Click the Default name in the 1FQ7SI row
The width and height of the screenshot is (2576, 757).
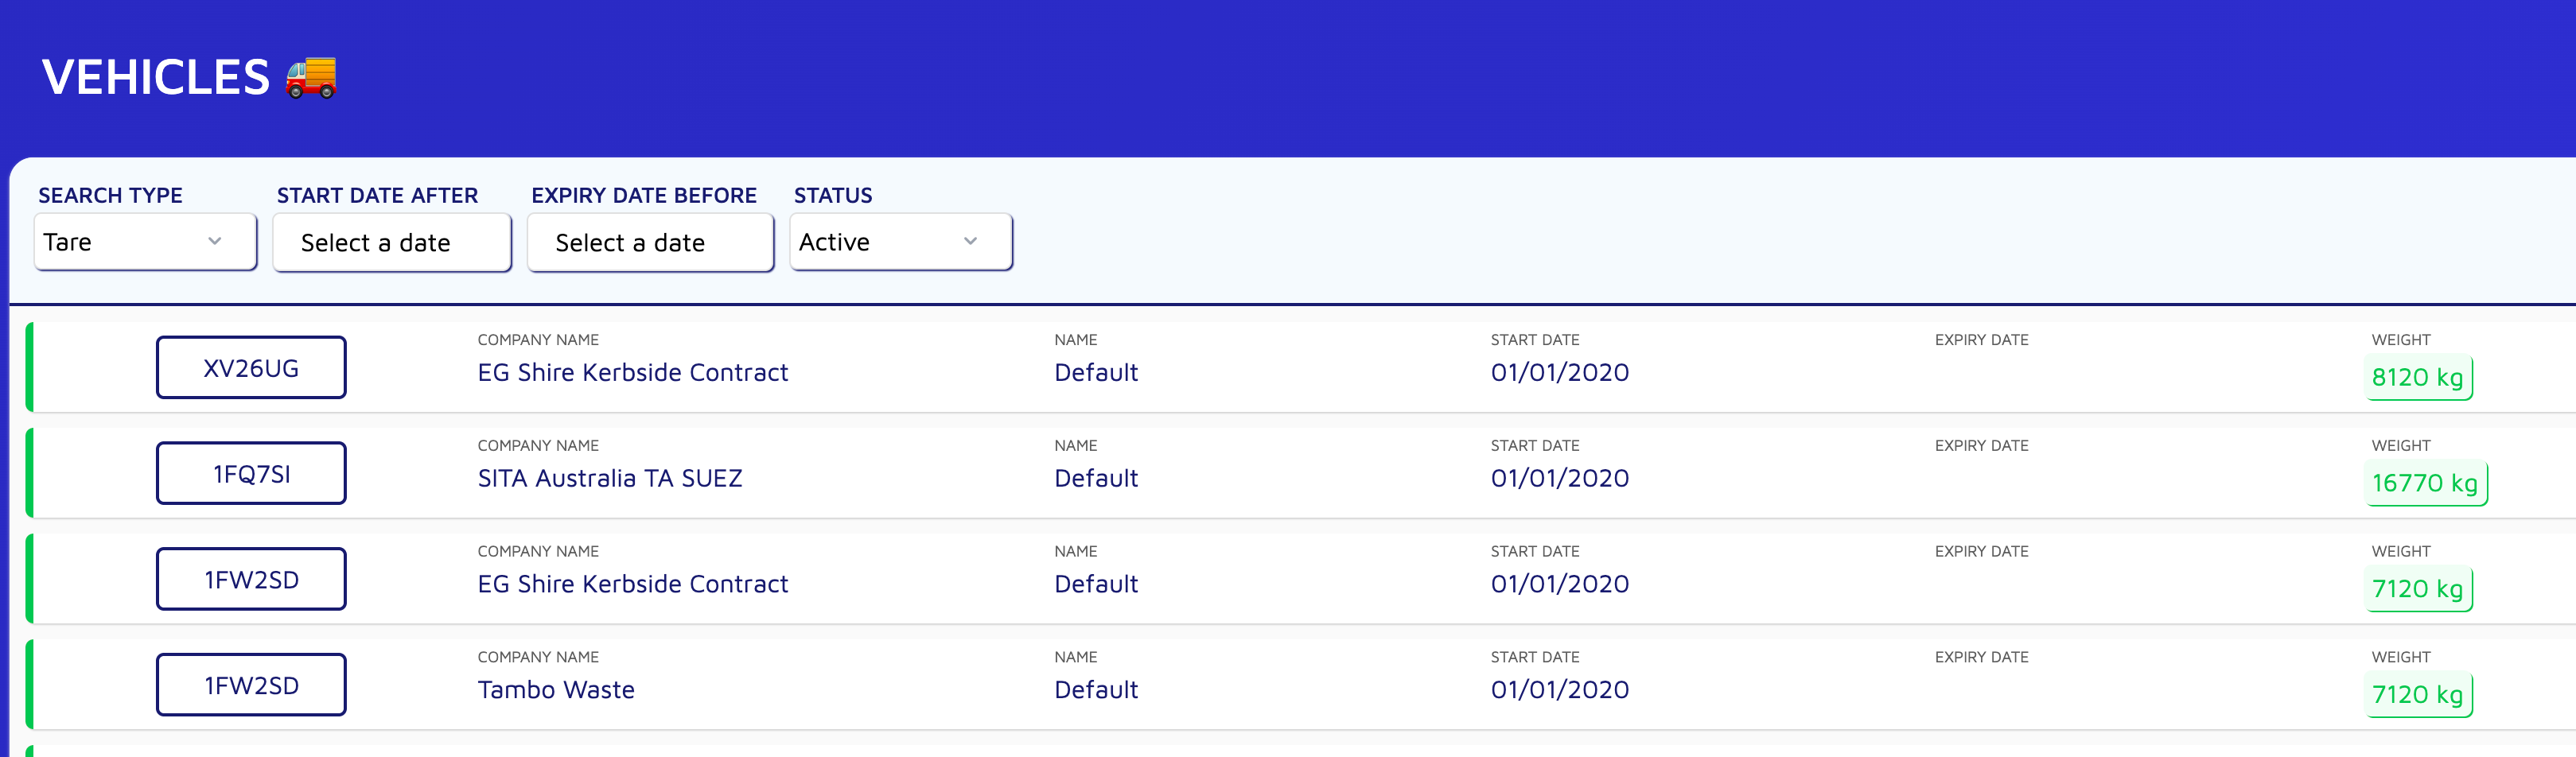1096,479
